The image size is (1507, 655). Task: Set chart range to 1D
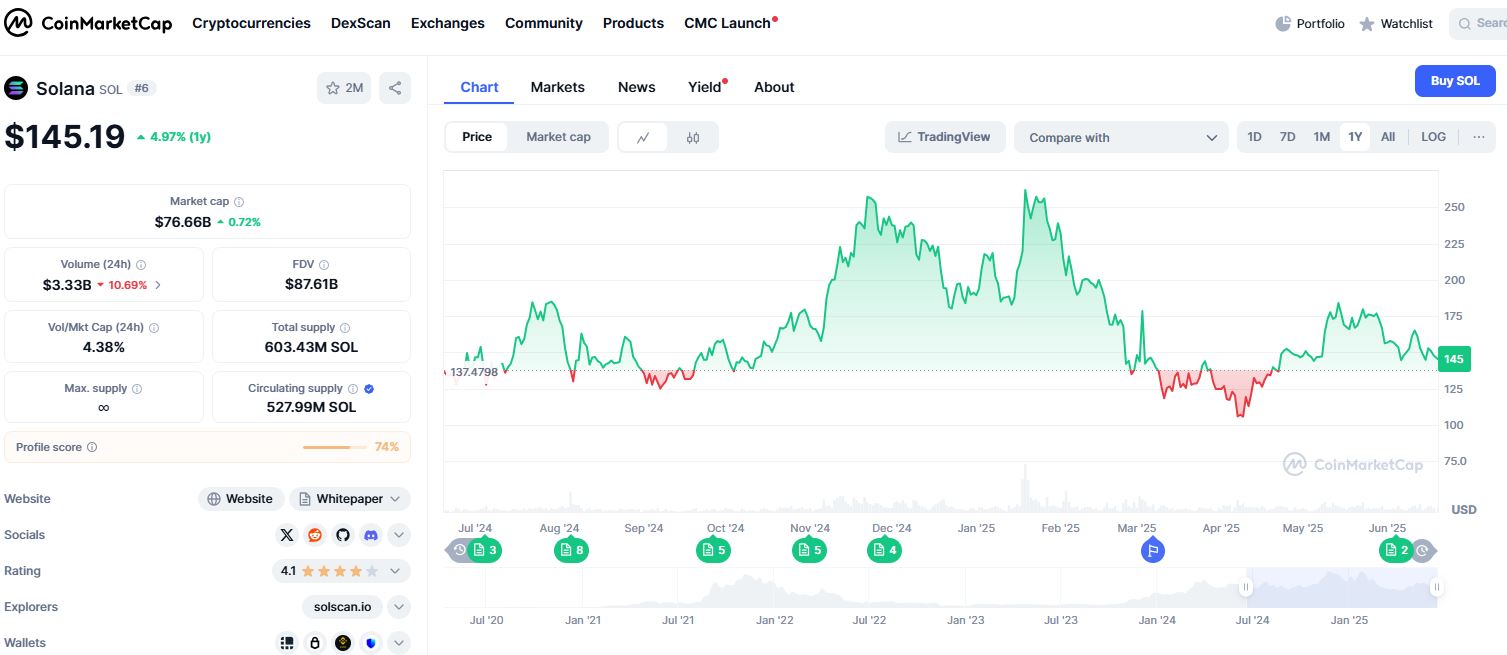pos(1255,137)
